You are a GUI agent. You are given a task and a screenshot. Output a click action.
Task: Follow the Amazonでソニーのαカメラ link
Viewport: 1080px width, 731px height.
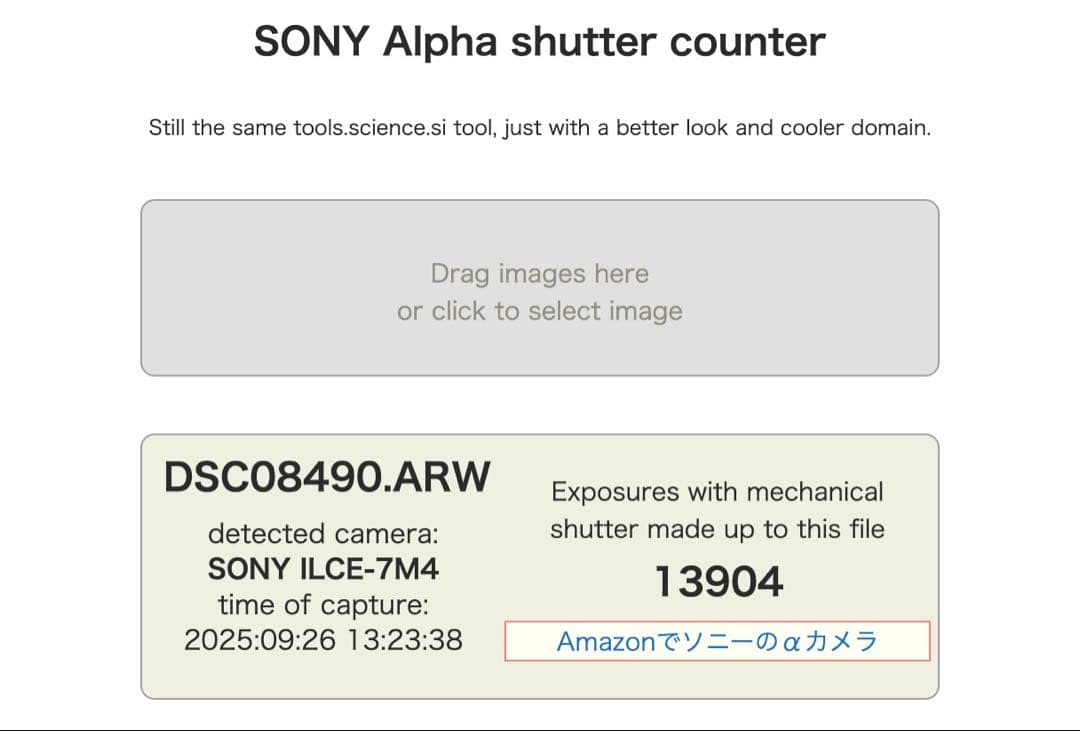point(718,641)
